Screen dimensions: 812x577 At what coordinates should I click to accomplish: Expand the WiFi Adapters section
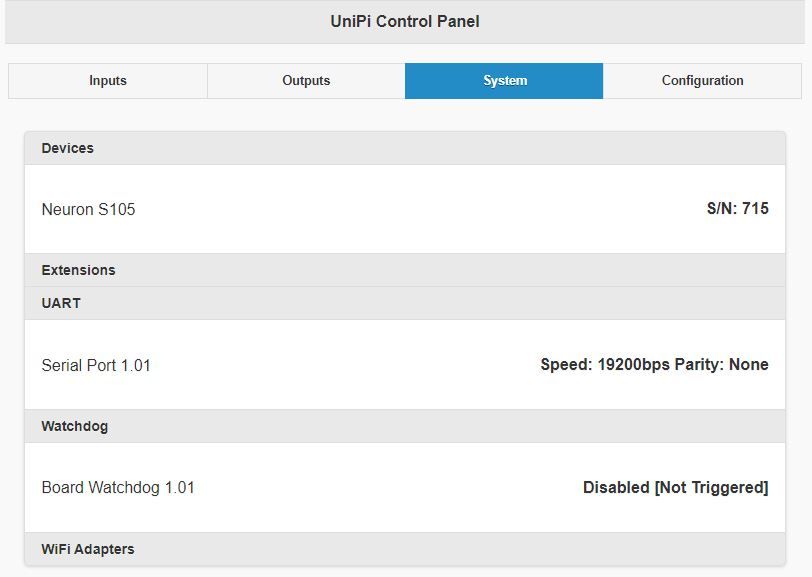tap(404, 549)
